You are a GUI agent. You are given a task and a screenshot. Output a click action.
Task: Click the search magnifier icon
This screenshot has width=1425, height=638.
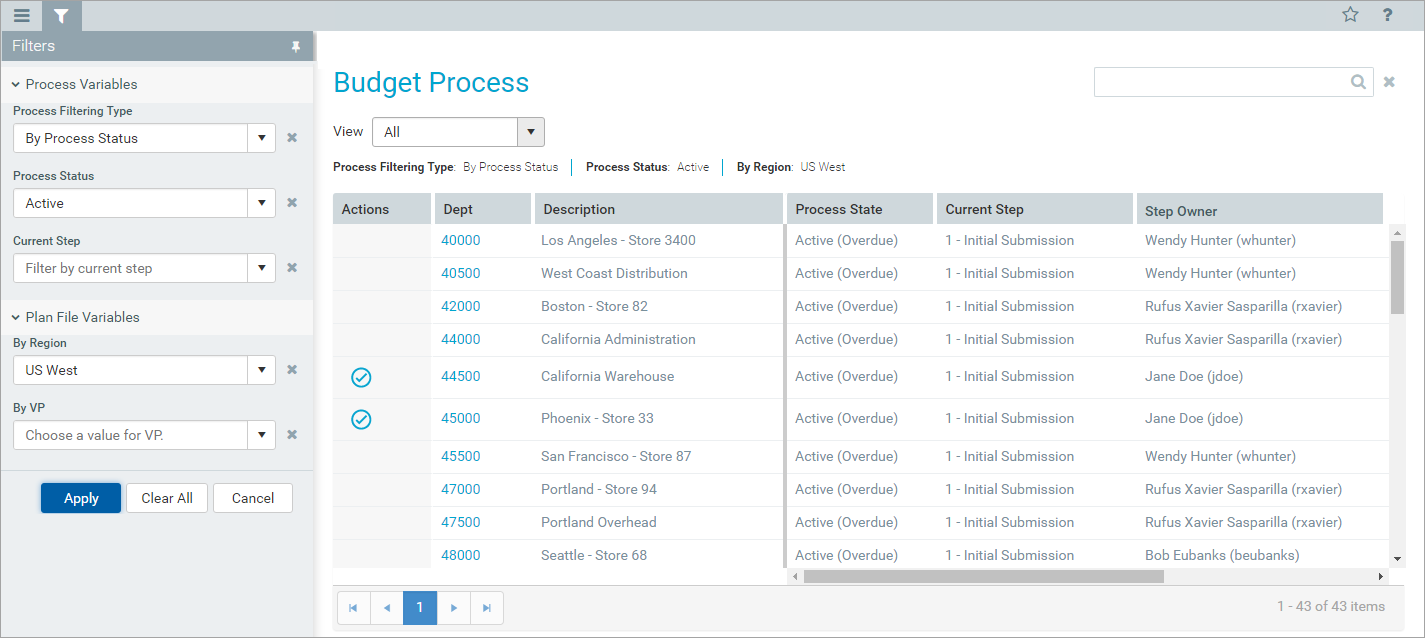click(x=1358, y=82)
